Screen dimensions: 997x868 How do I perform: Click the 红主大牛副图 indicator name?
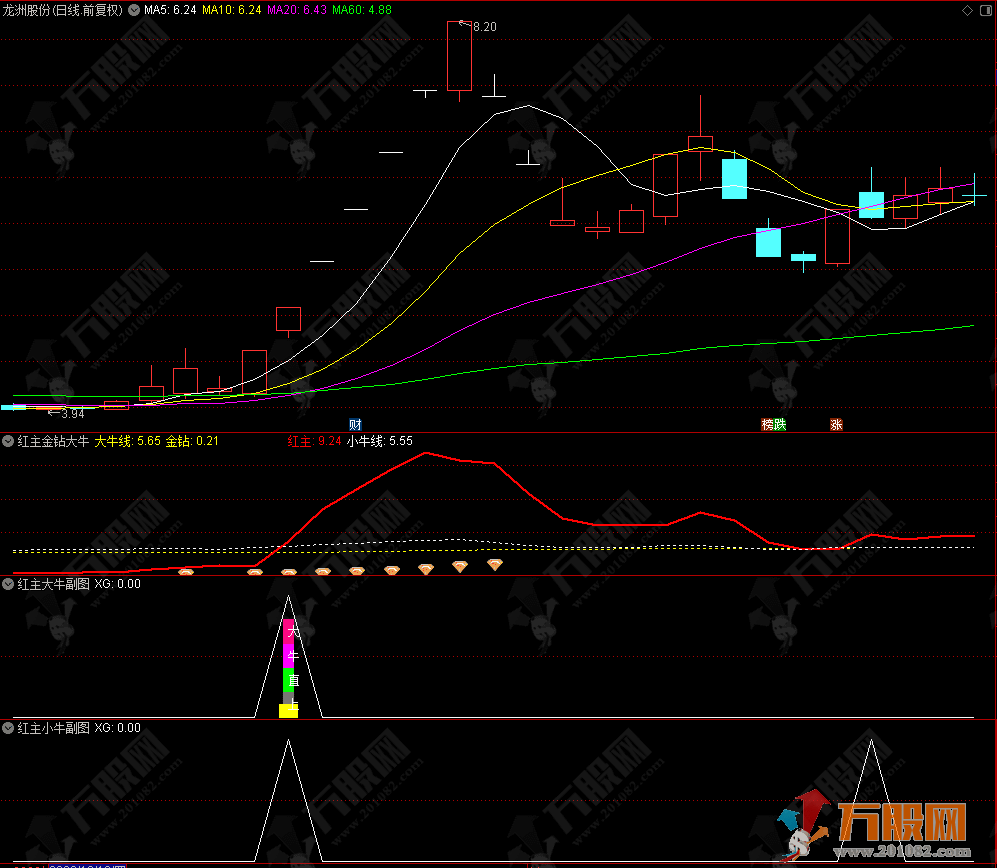coord(53,584)
